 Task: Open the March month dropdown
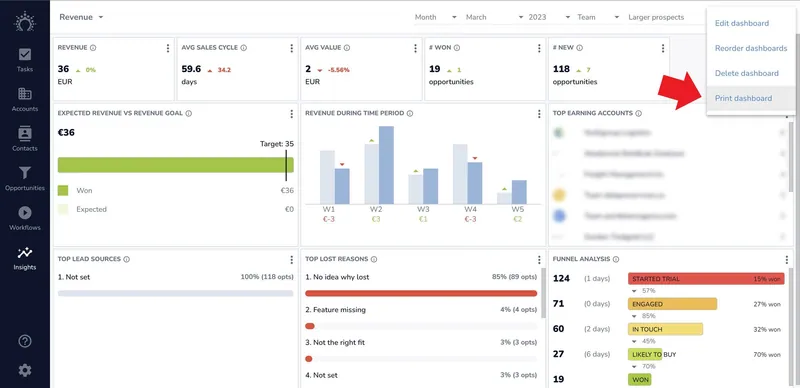pyautogui.click(x=494, y=17)
